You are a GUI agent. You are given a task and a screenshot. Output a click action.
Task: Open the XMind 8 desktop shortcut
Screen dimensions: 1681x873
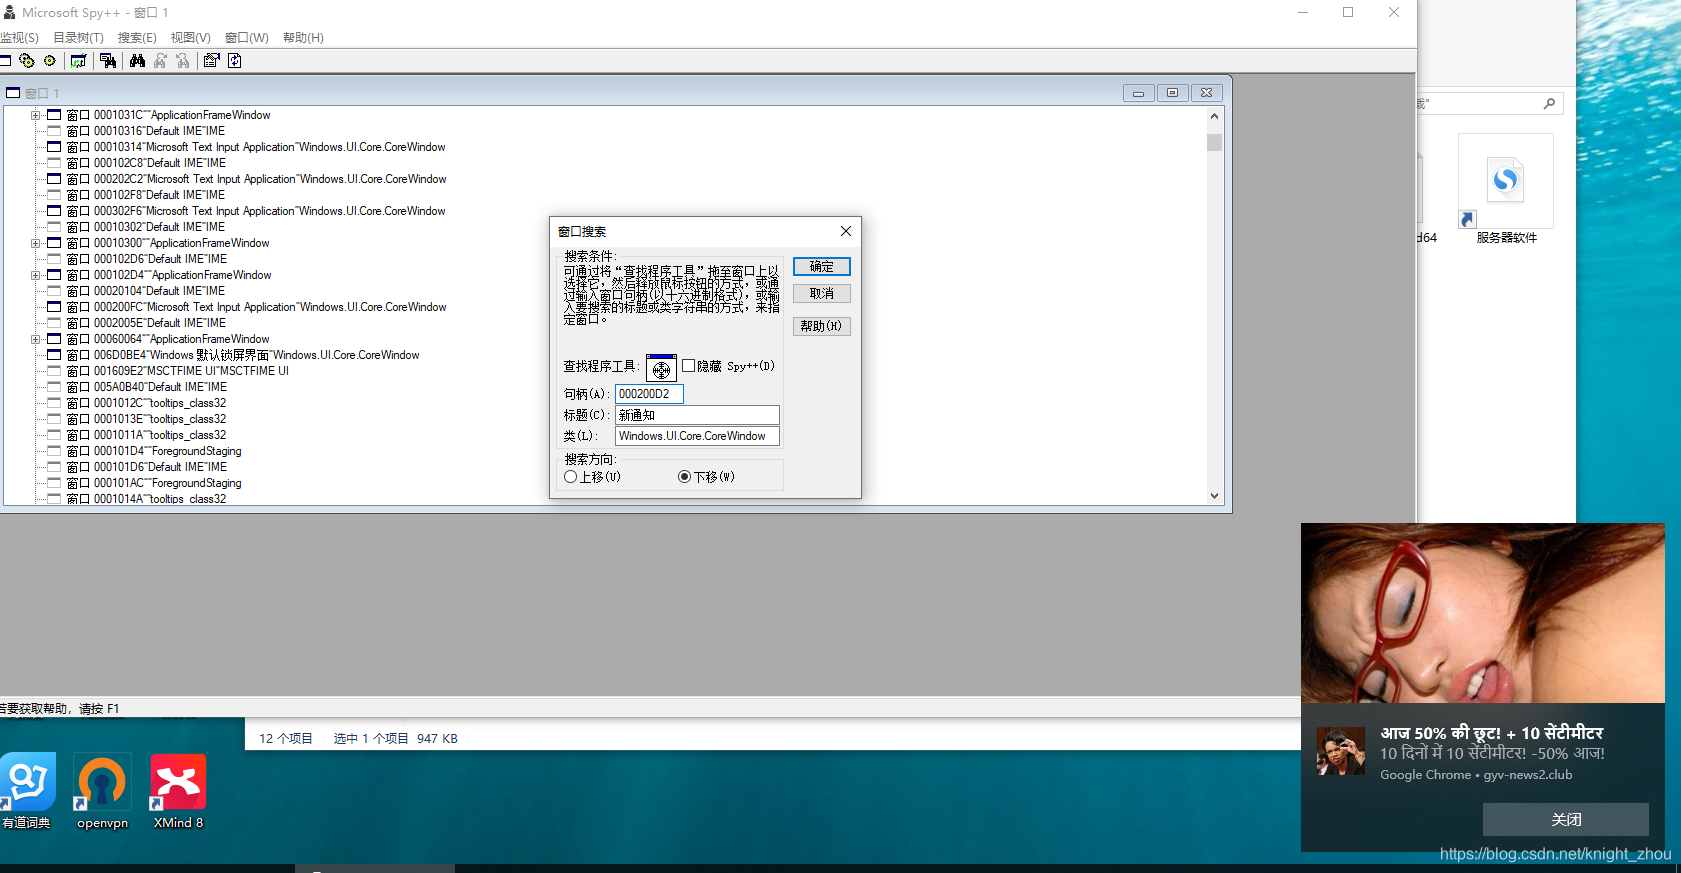point(178,792)
